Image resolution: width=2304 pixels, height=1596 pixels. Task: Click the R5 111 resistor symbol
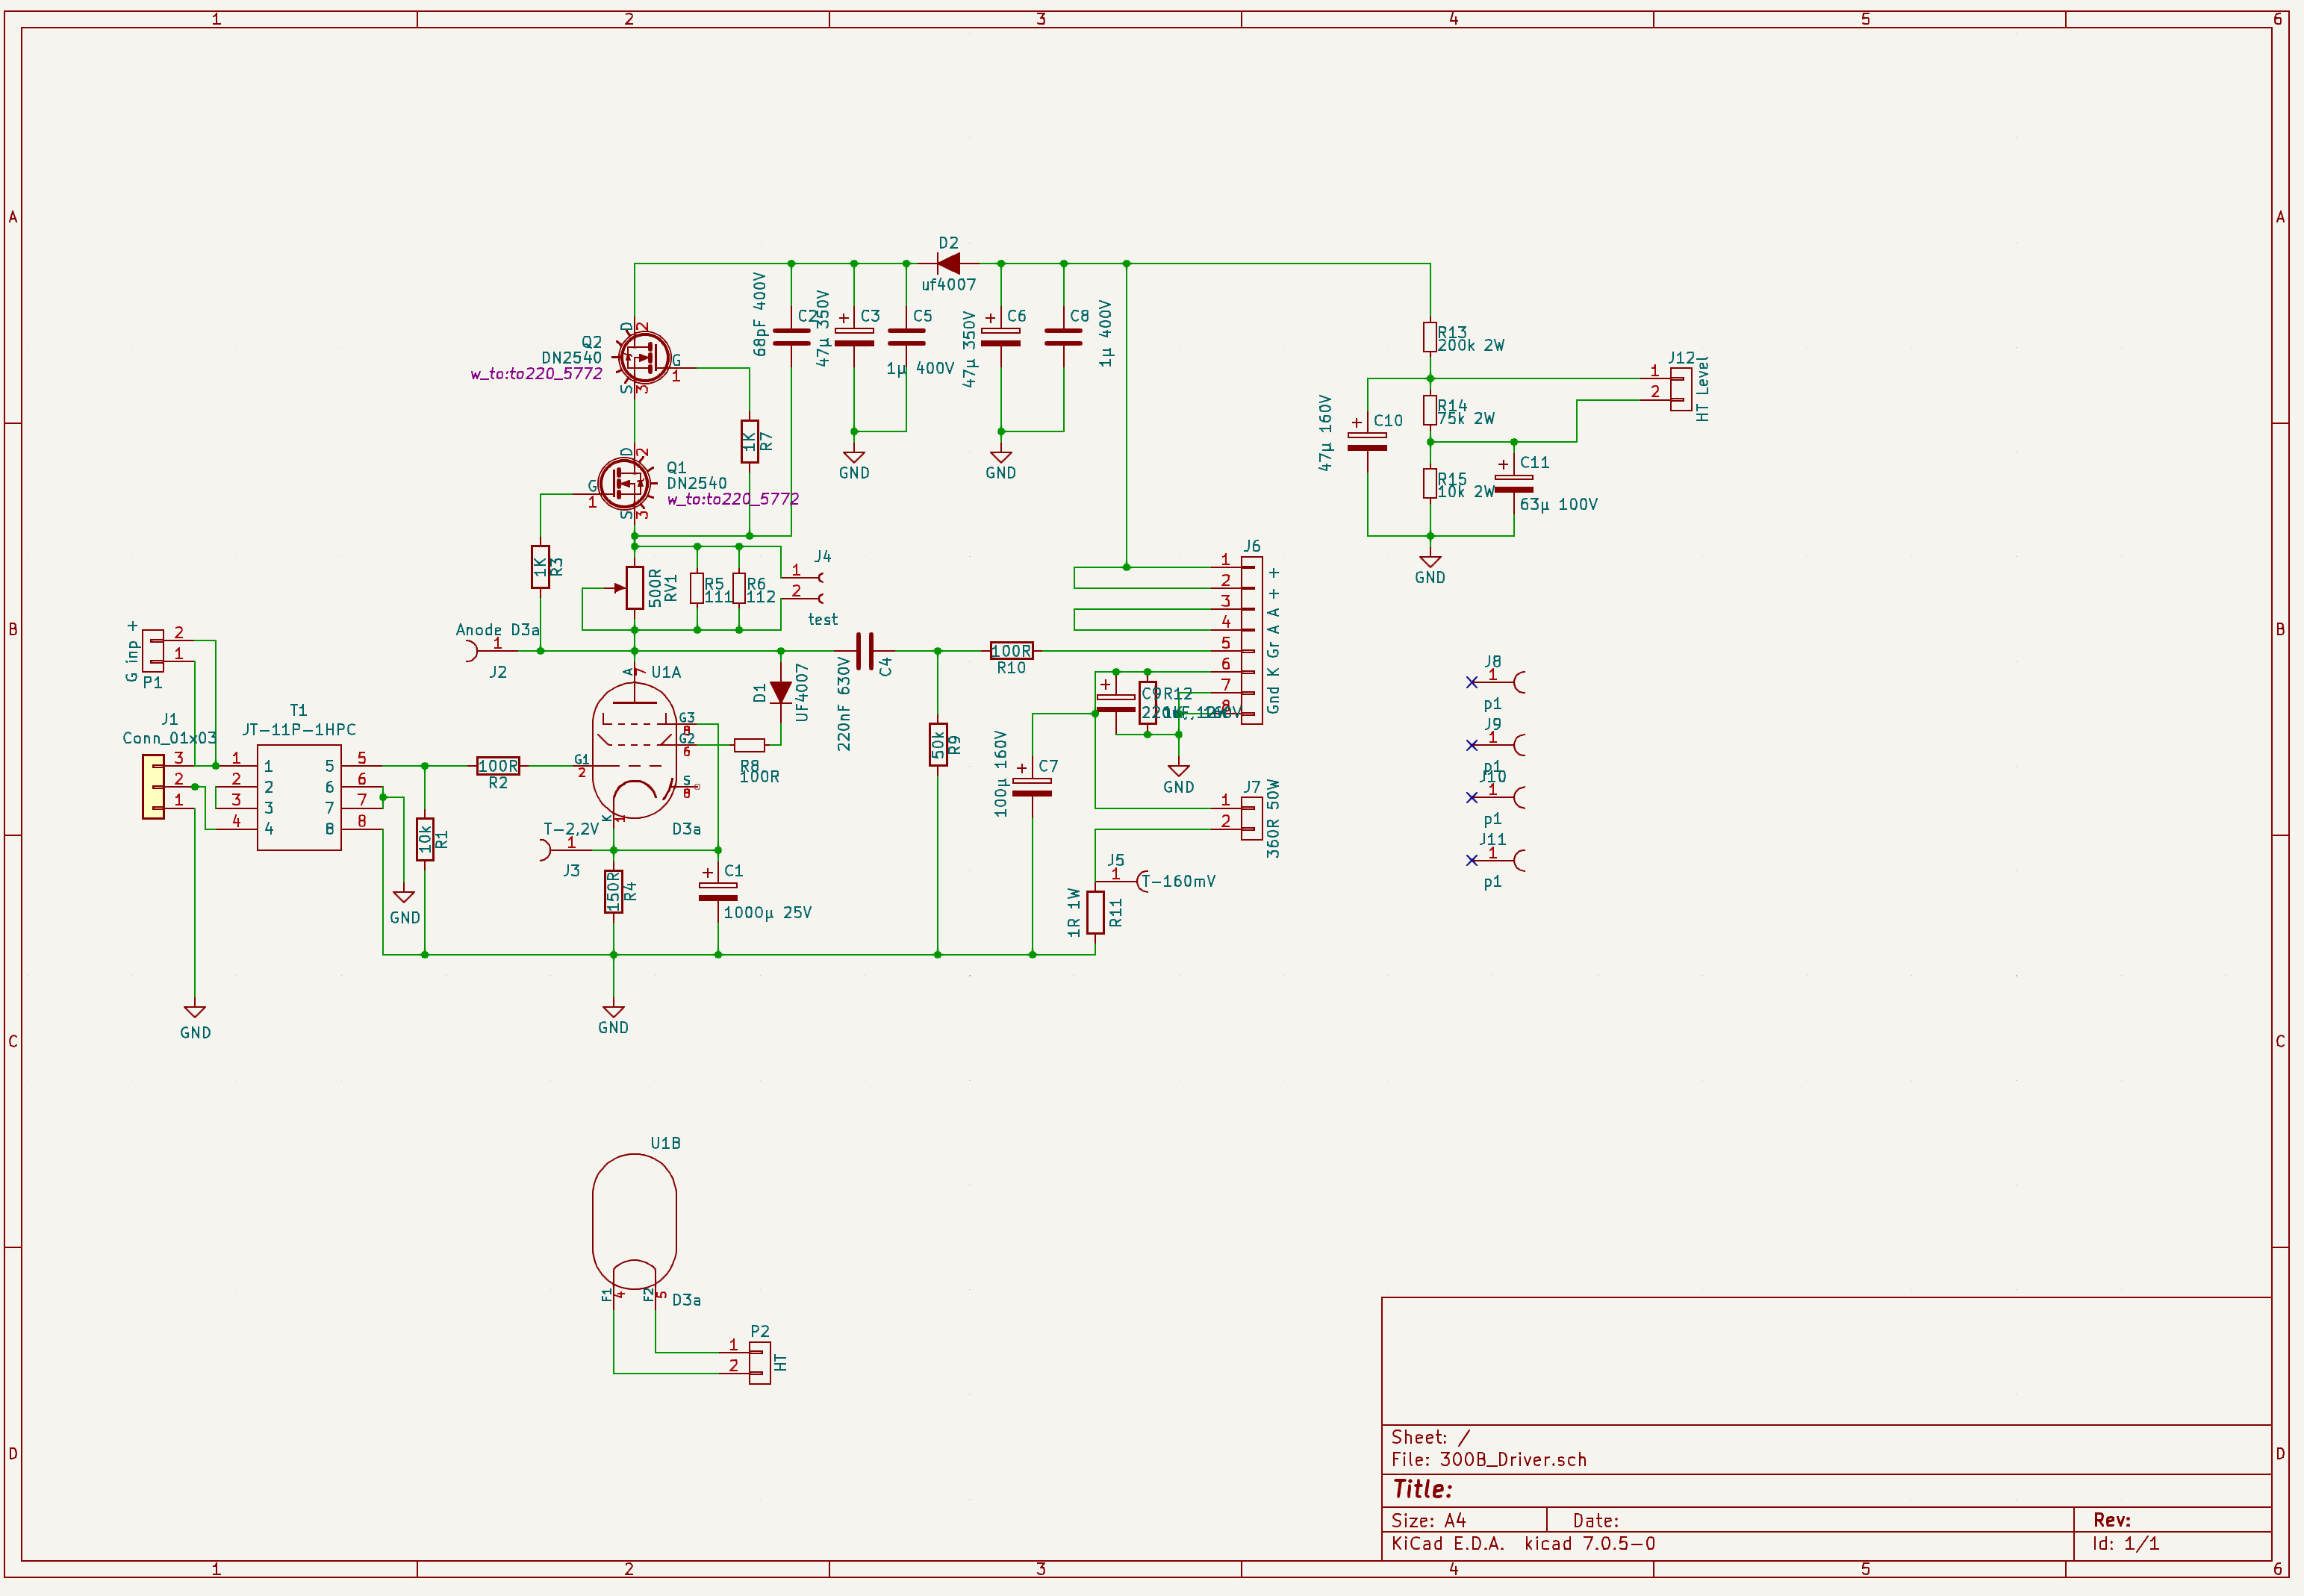click(697, 588)
